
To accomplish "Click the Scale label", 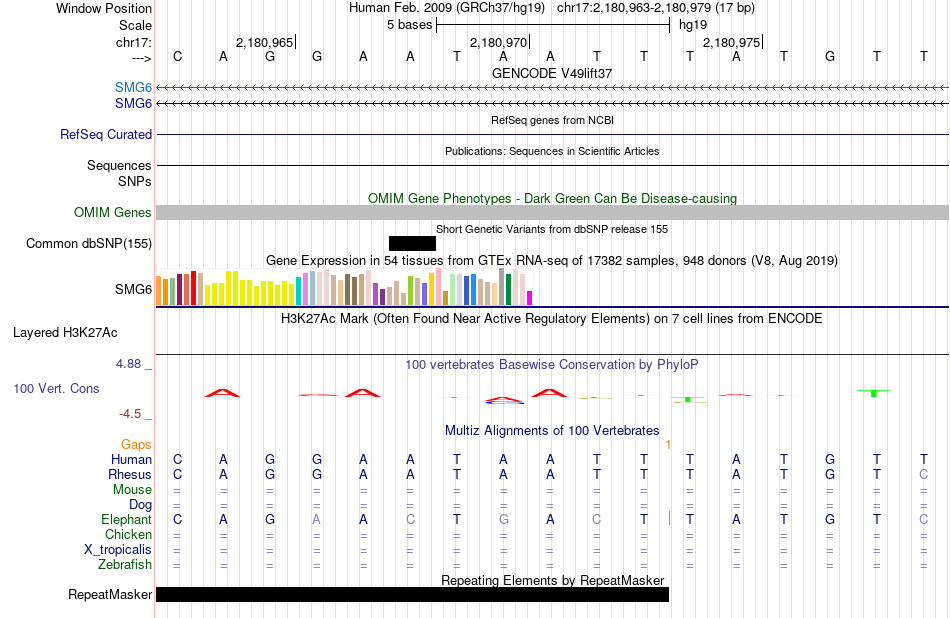I will point(136,25).
